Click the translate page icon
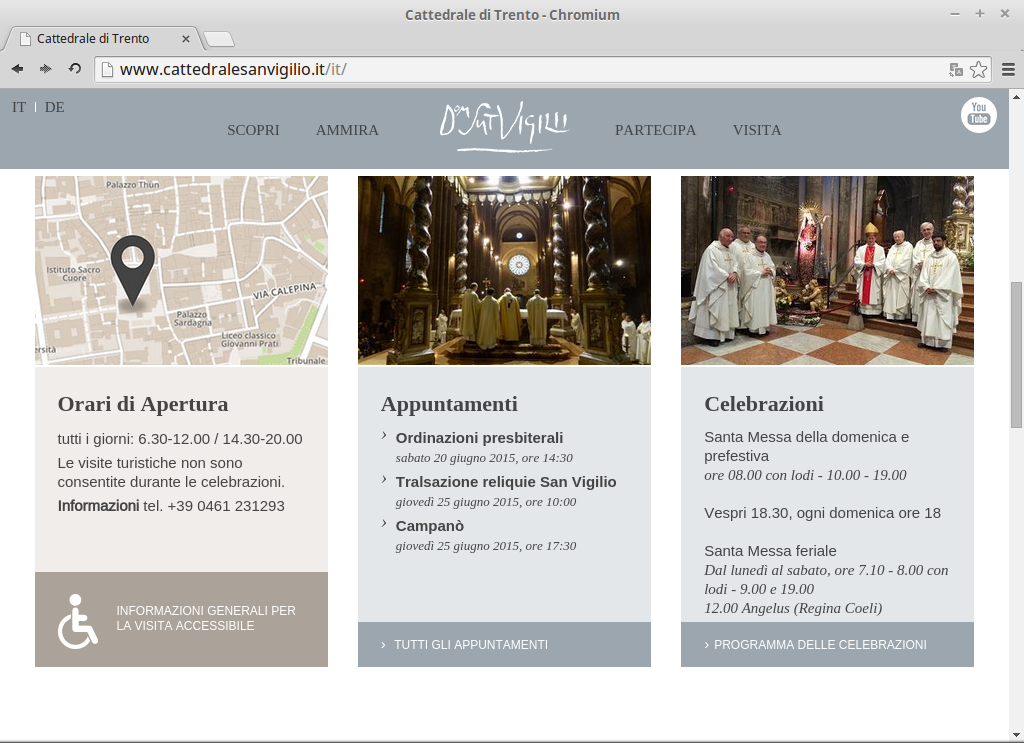Viewport: 1024px width, 743px height. click(956, 69)
